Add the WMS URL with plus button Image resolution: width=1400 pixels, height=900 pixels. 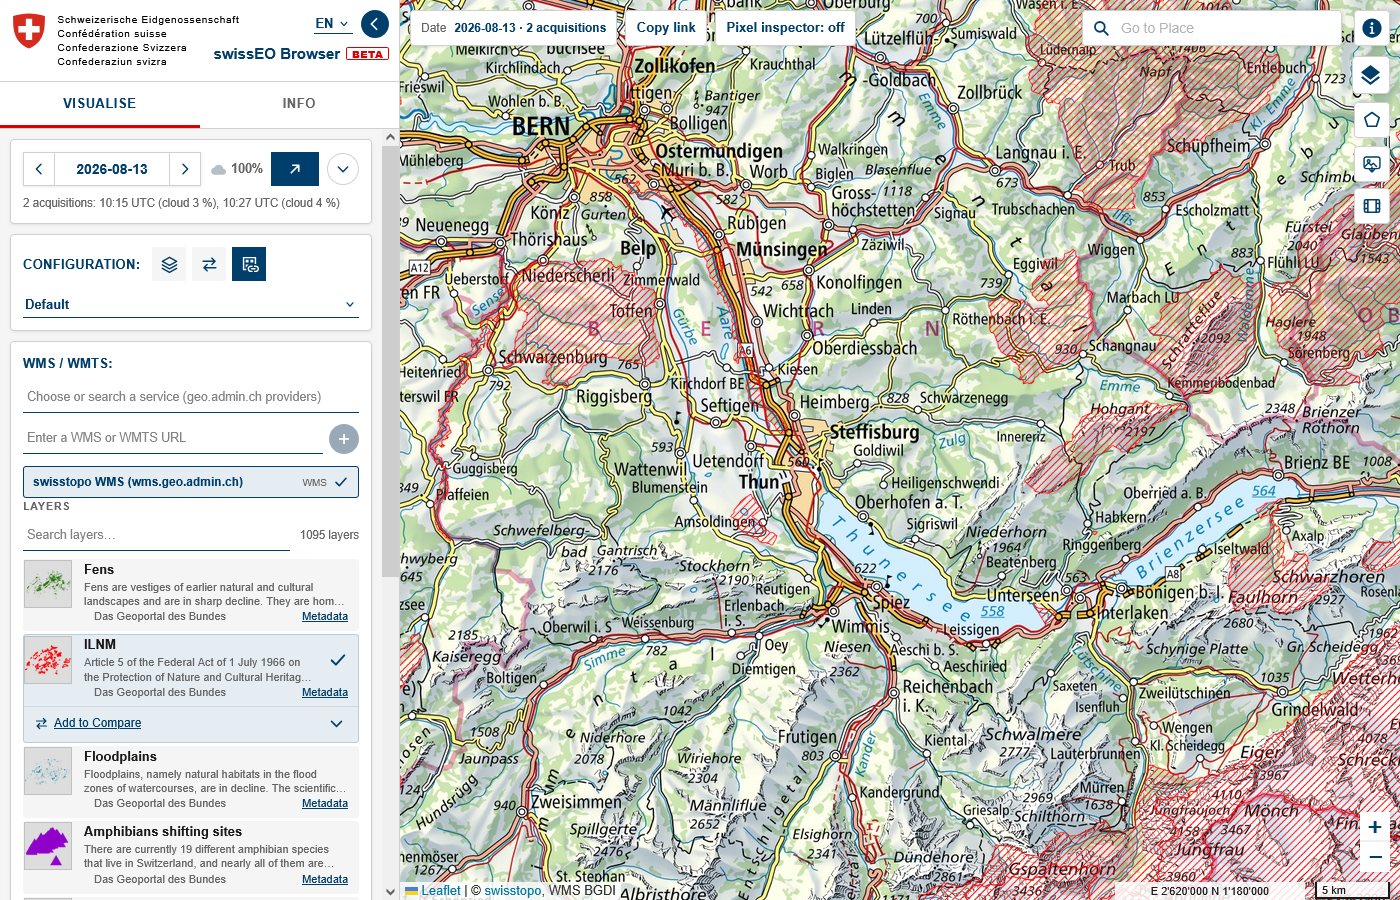(344, 438)
